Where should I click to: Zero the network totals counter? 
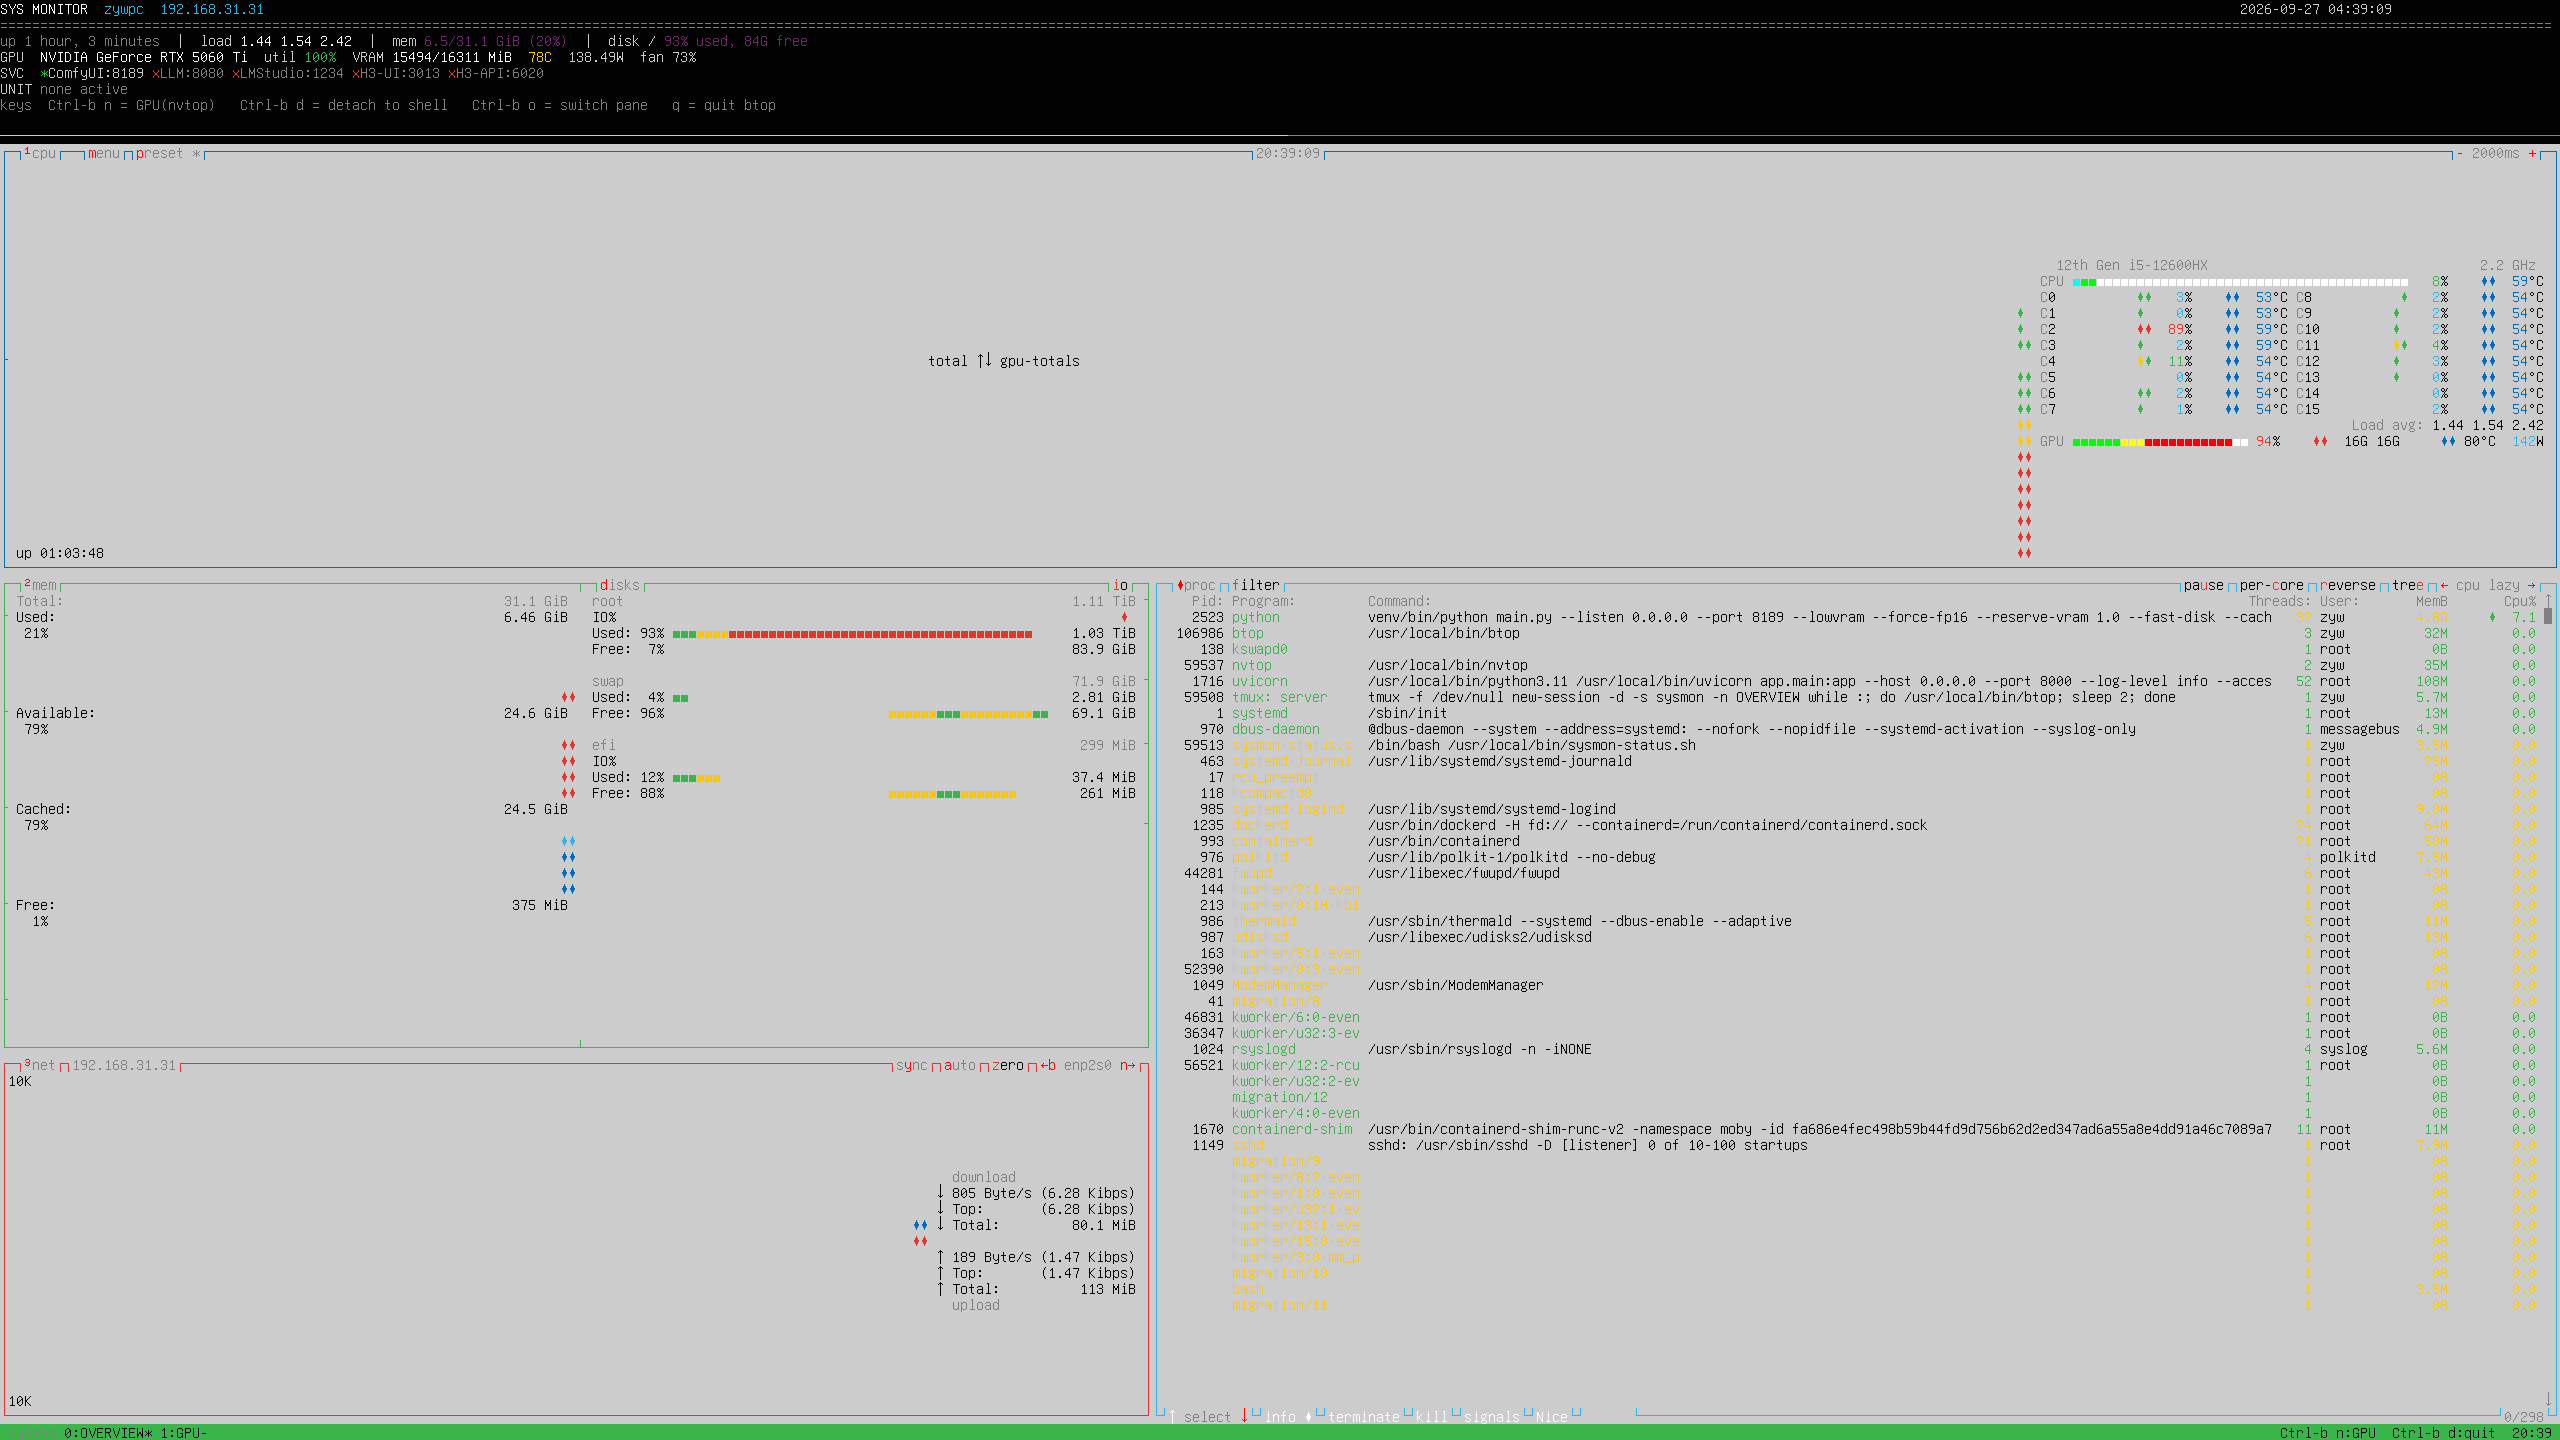(x=1008, y=1065)
